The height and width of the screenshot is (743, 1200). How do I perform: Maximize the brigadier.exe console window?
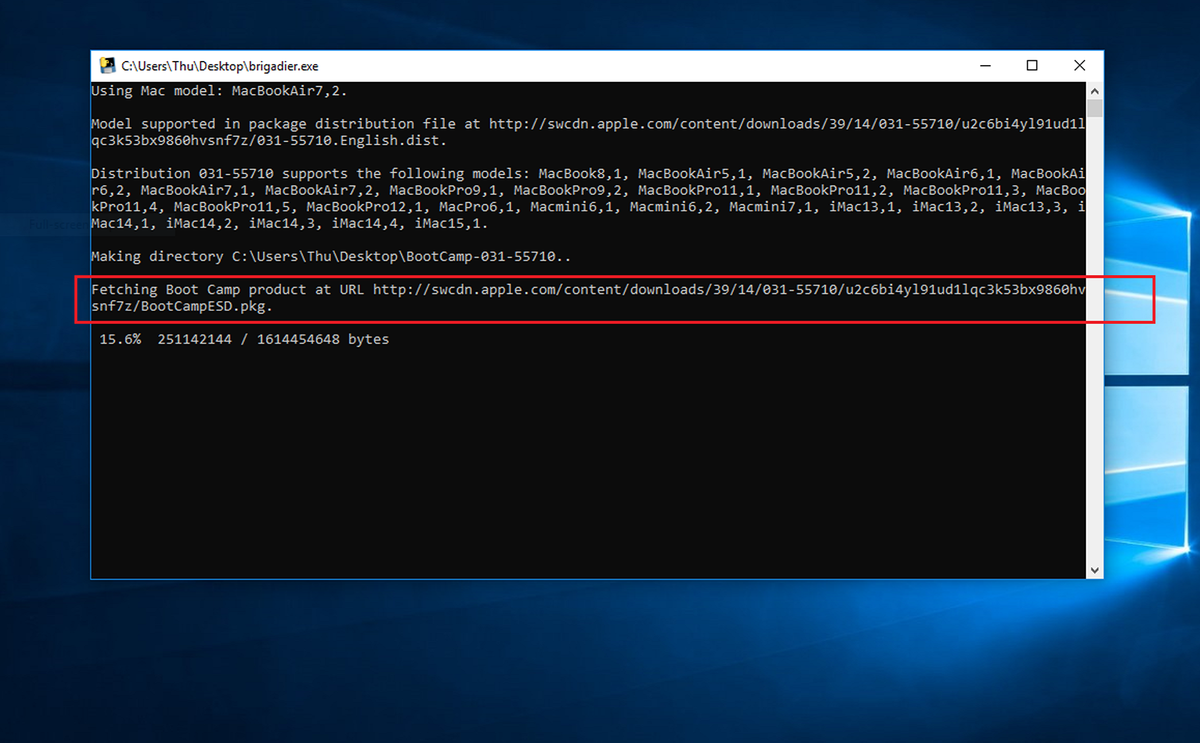[x=1032, y=66]
